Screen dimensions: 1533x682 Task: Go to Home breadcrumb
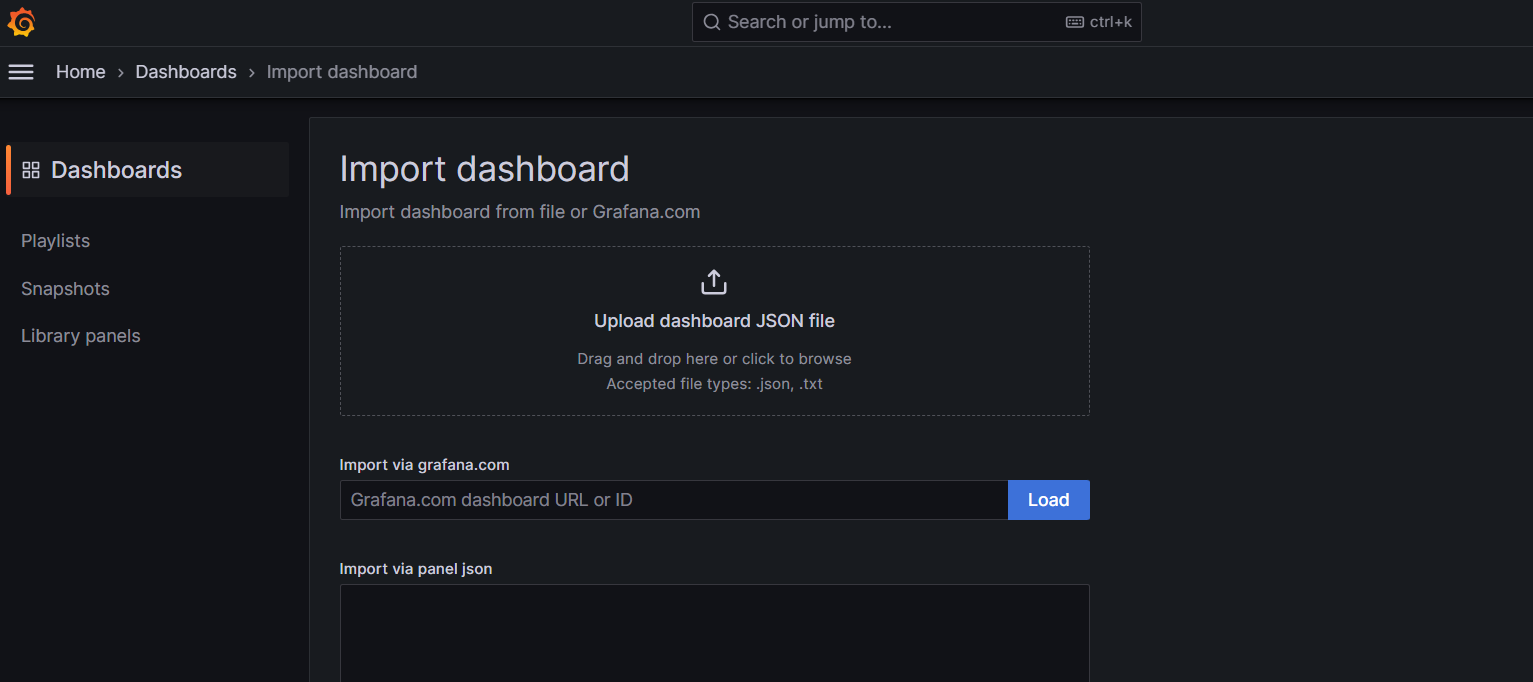coord(81,72)
